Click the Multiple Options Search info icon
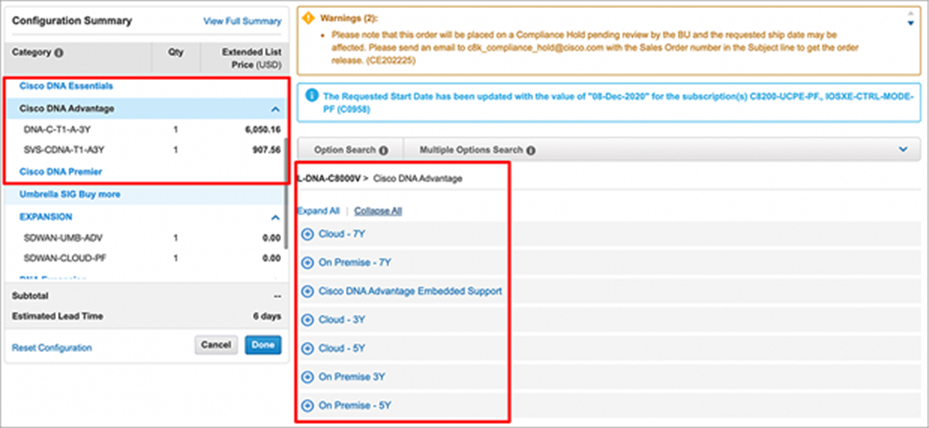The image size is (929, 428). point(531,151)
